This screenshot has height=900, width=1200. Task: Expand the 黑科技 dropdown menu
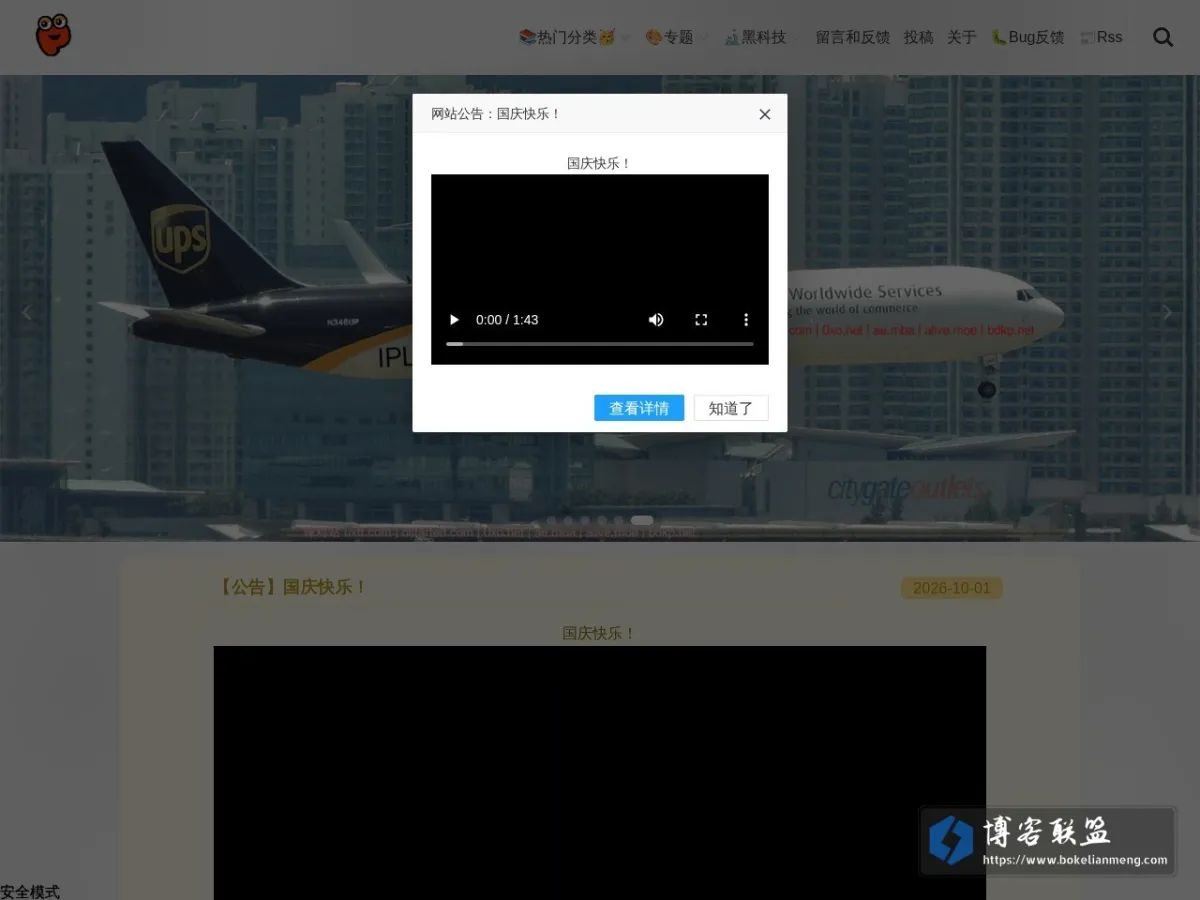pyautogui.click(x=762, y=37)
